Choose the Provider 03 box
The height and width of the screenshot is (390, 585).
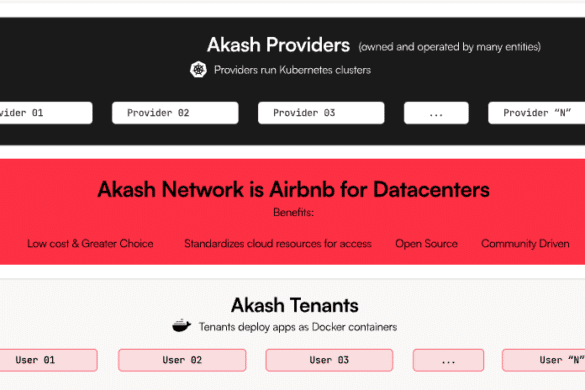coord(321,113)
